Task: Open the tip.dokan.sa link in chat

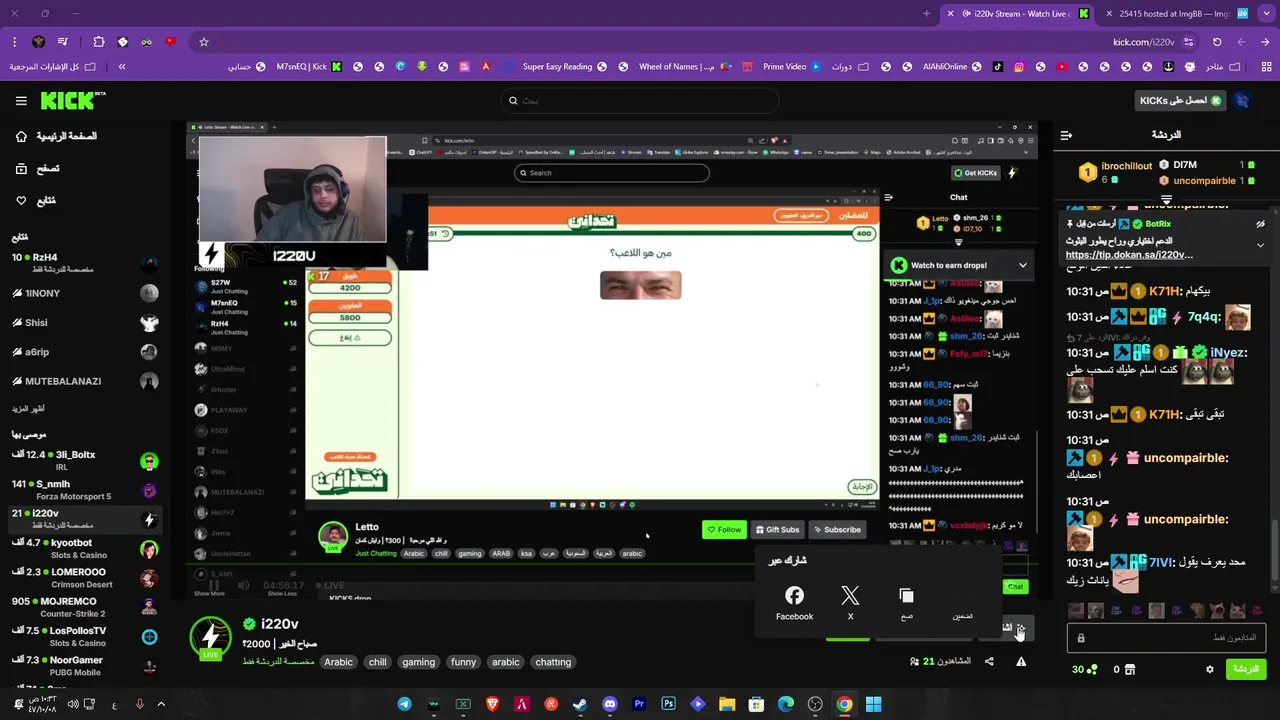Action: pos(1129,255)
